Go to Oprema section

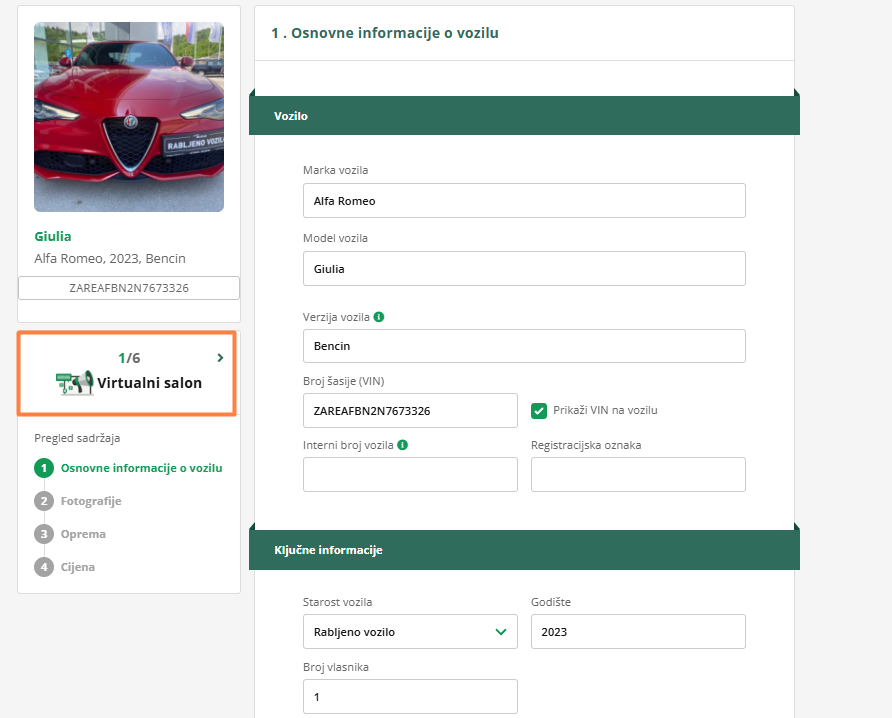click(x=83, y=534)
